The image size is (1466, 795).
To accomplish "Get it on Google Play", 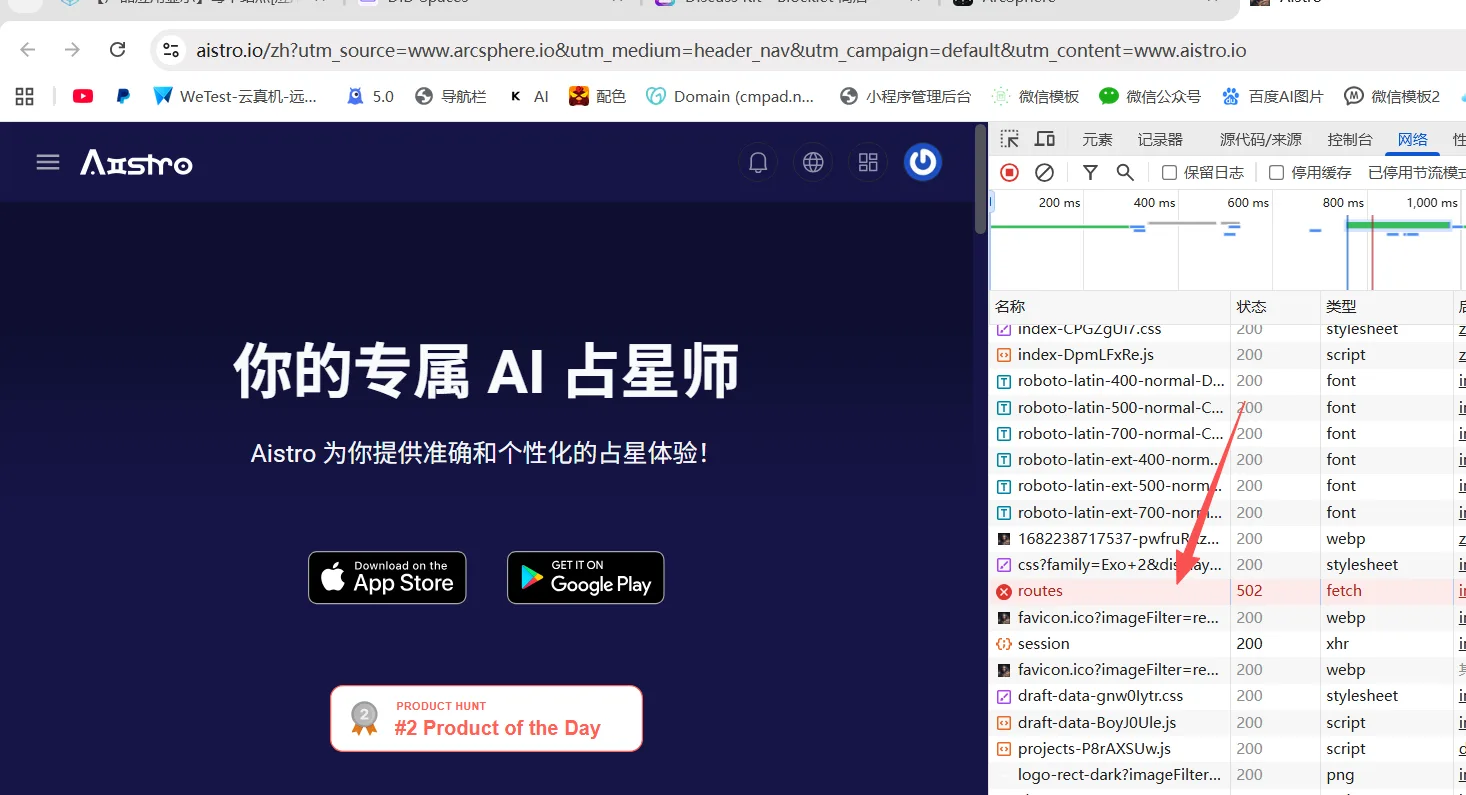I will click(x=586, y=578).
